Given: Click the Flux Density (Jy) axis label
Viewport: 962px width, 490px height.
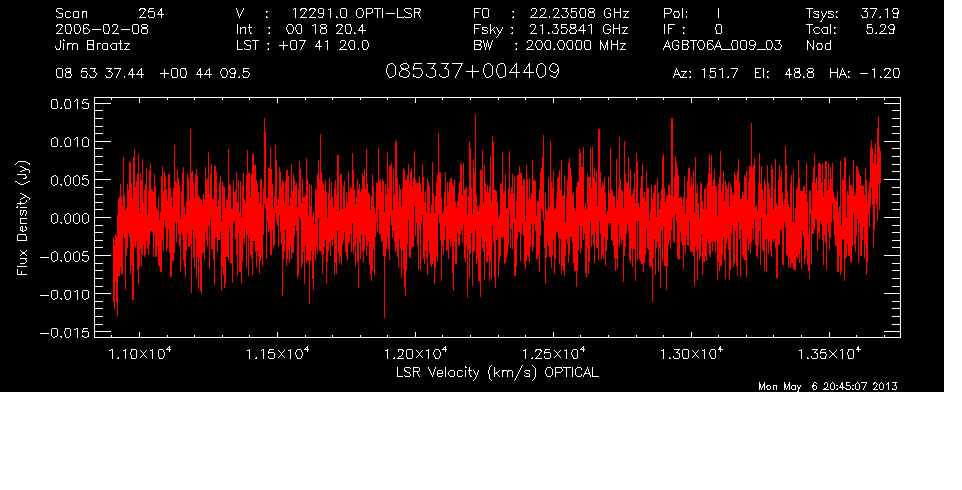Looking at the screenshot, I should click(x=23, y=218).
